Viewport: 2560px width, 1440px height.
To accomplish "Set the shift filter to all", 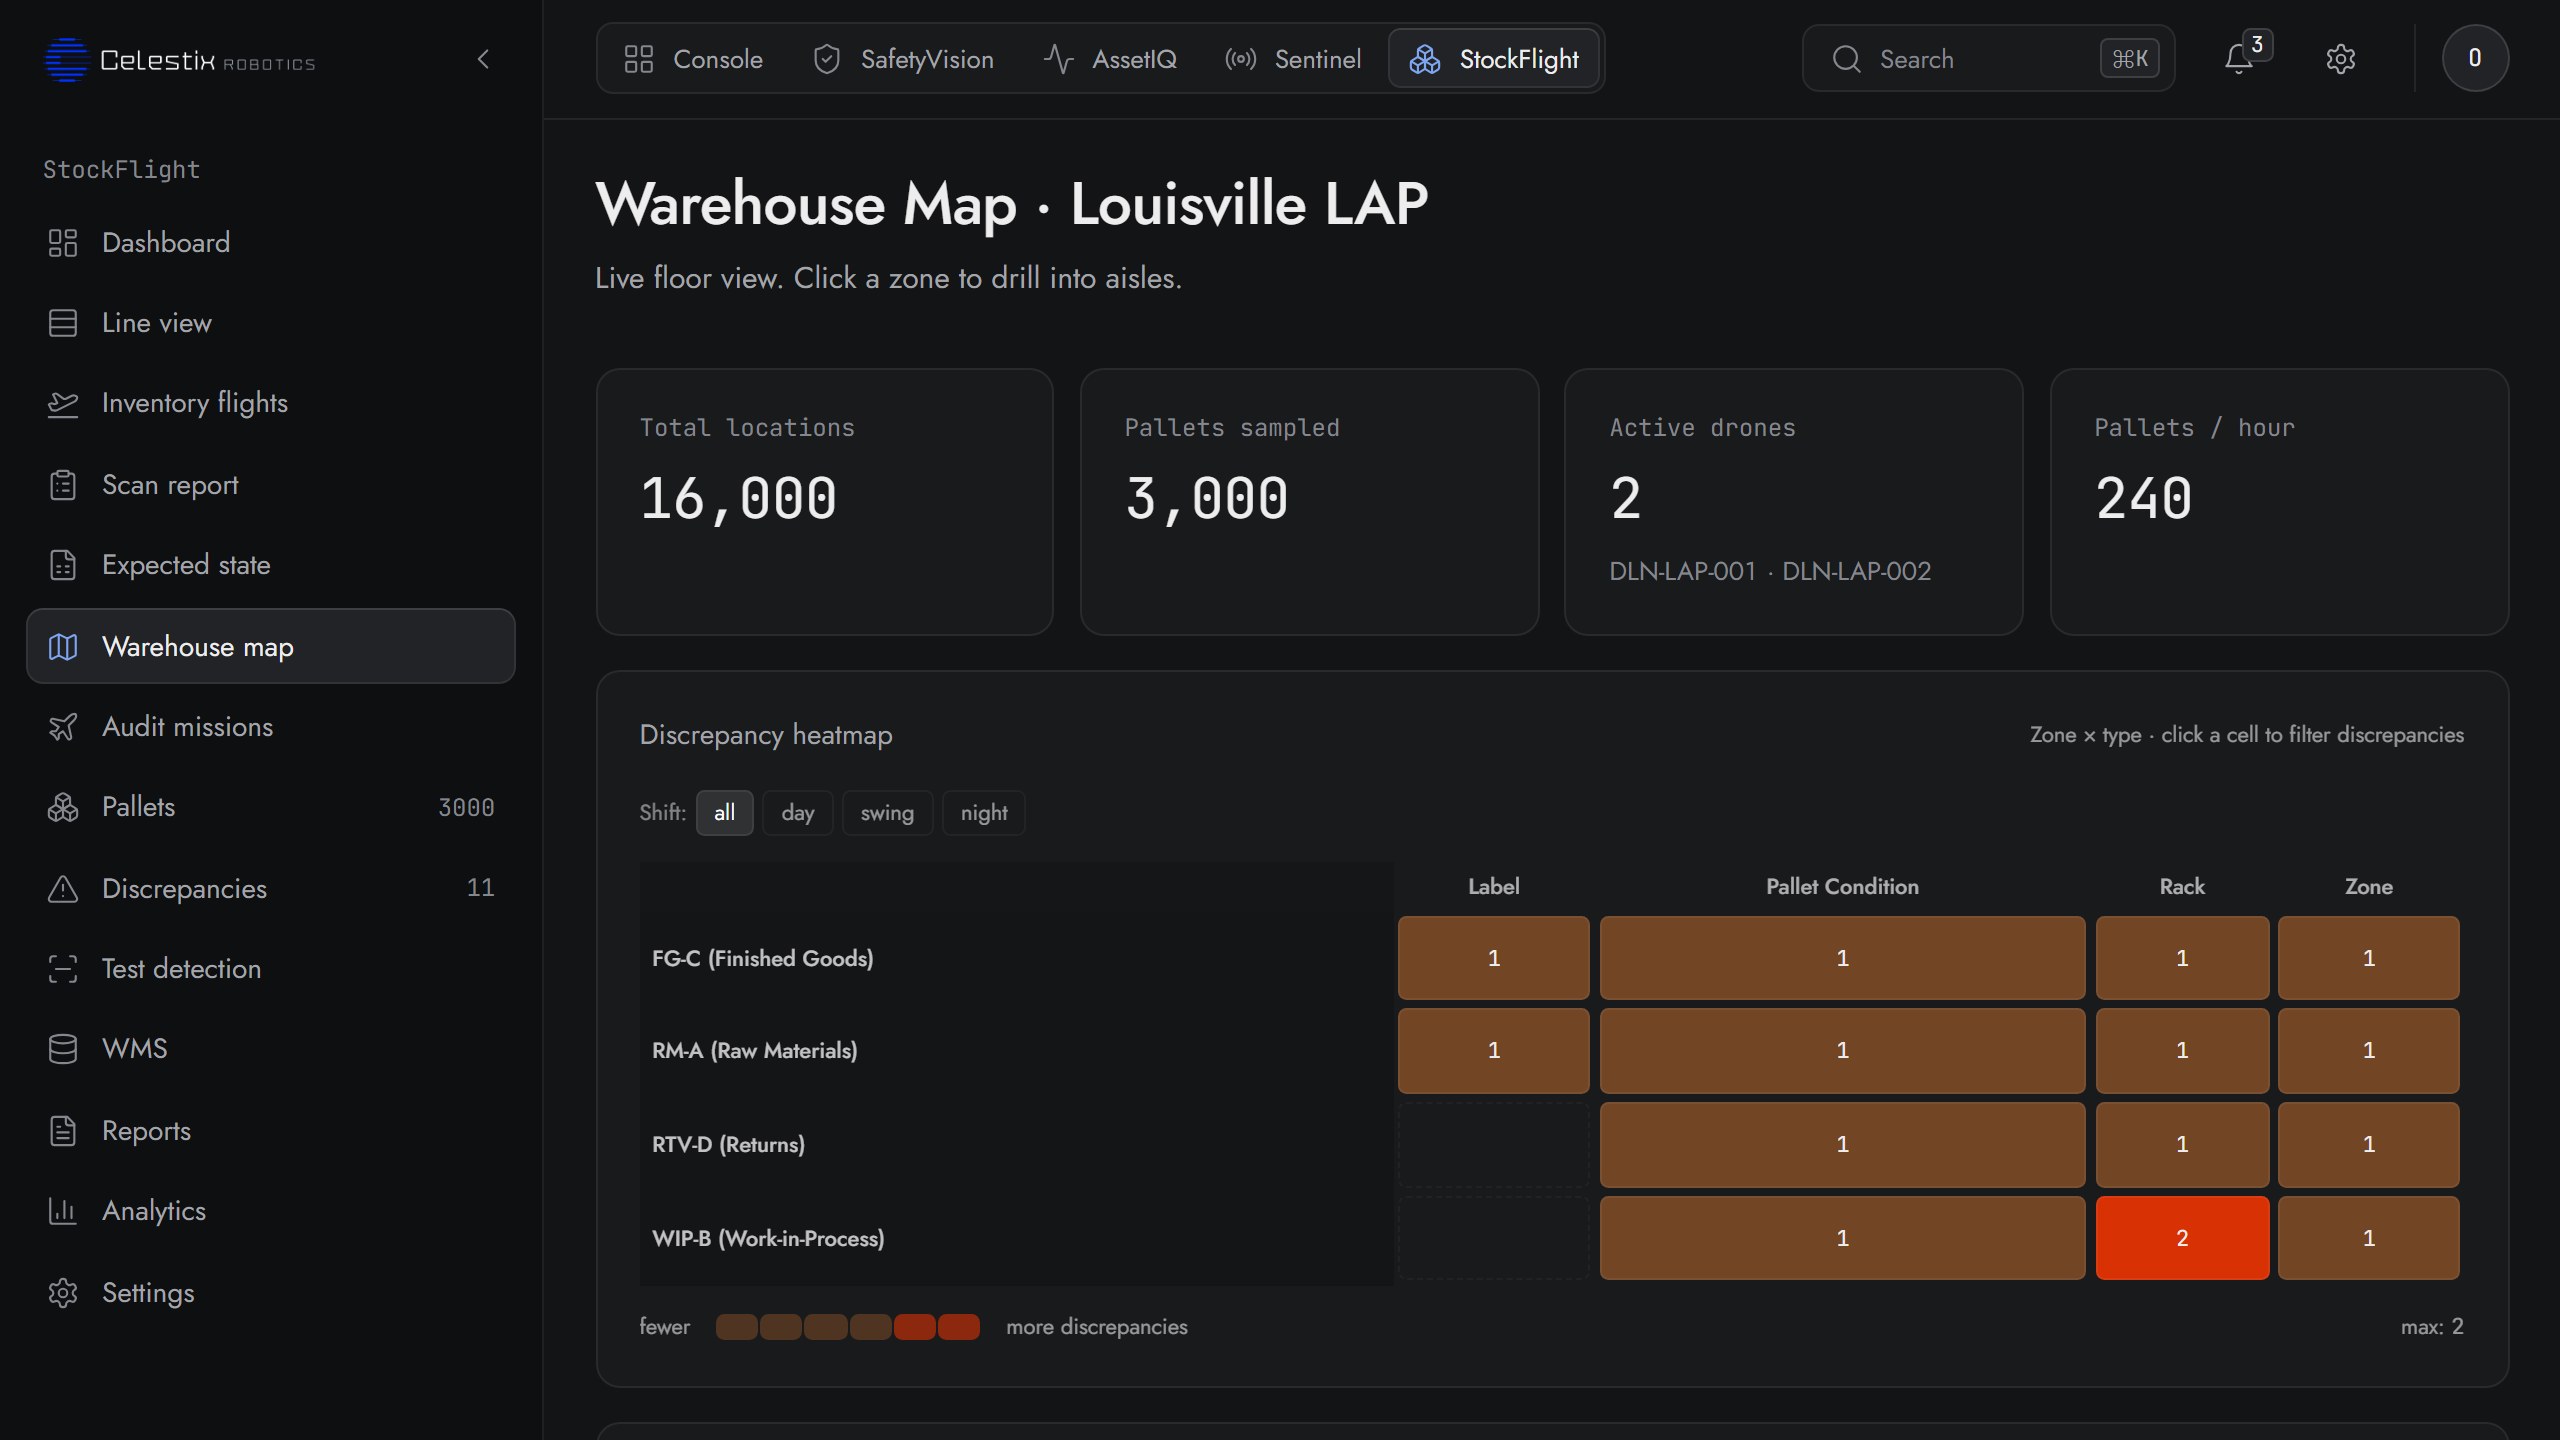I will click(x=725, y=813).
